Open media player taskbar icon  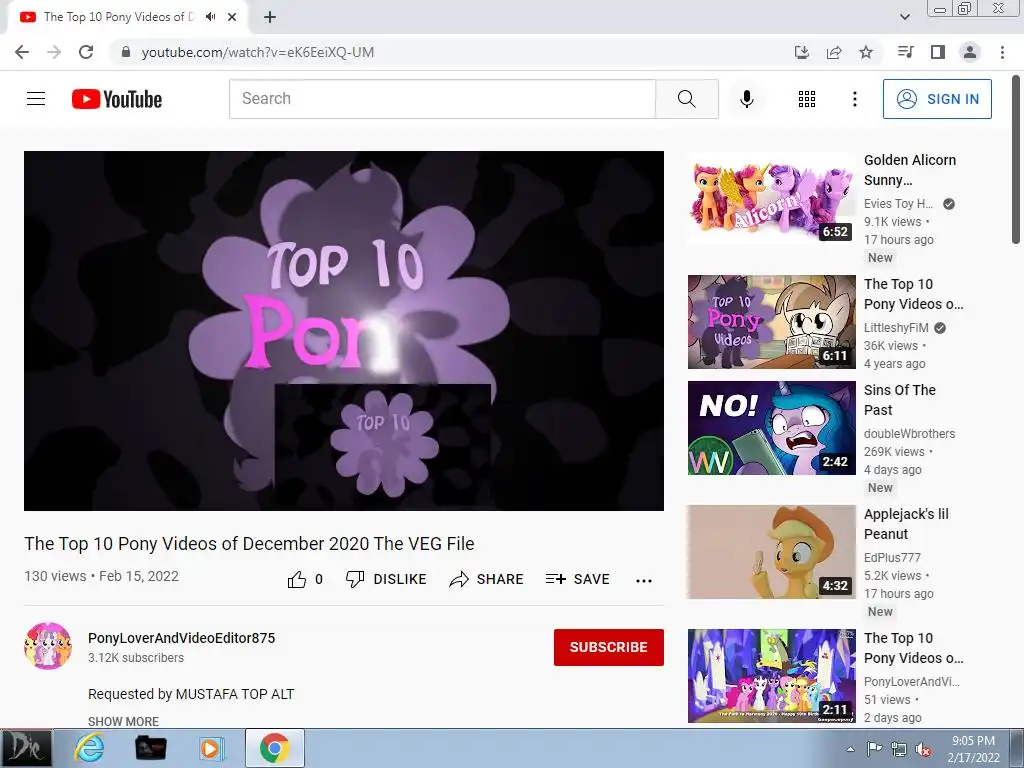[x=212, y=748]
